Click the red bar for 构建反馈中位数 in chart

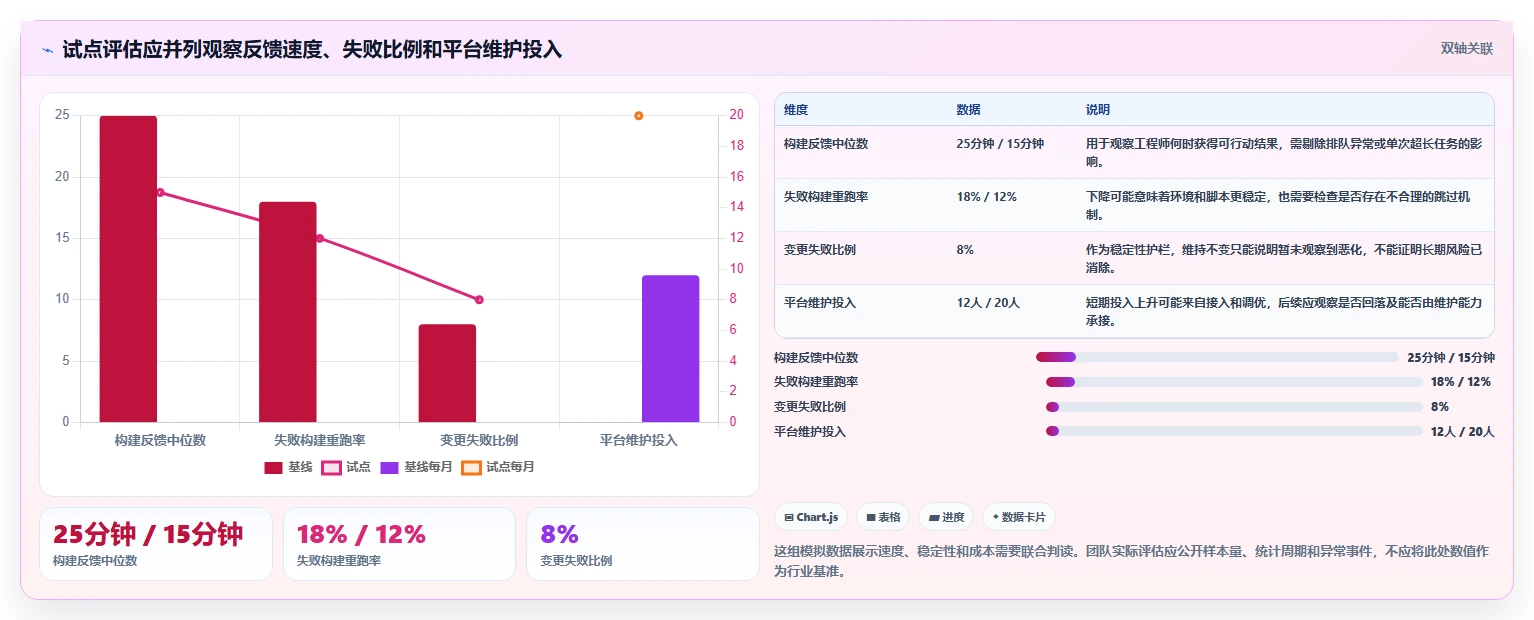pyautogui.click(x=128, y=269)
